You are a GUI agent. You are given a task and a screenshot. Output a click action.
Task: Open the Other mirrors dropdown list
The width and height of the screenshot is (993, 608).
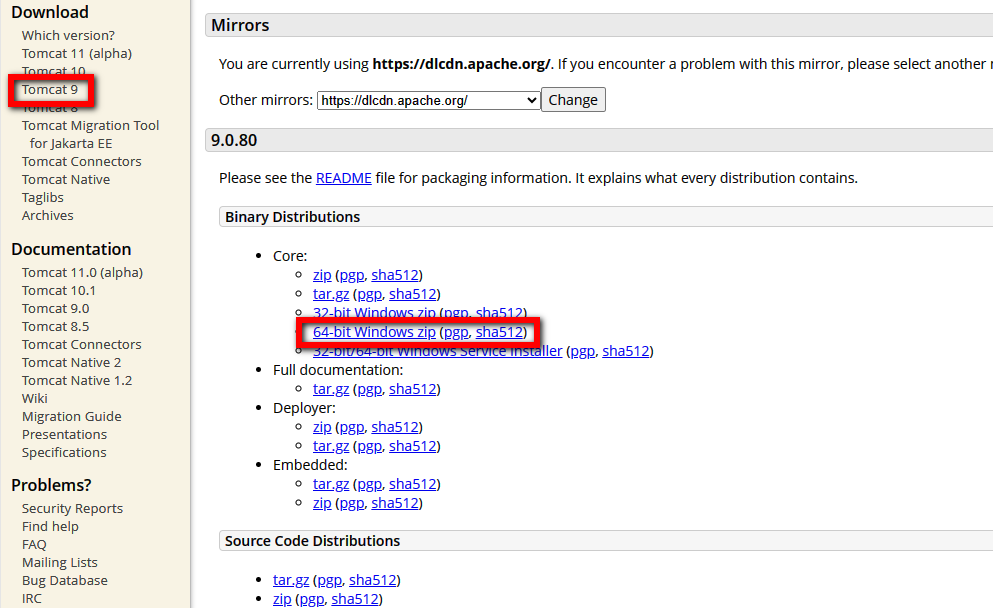click(x=429, y=100)
